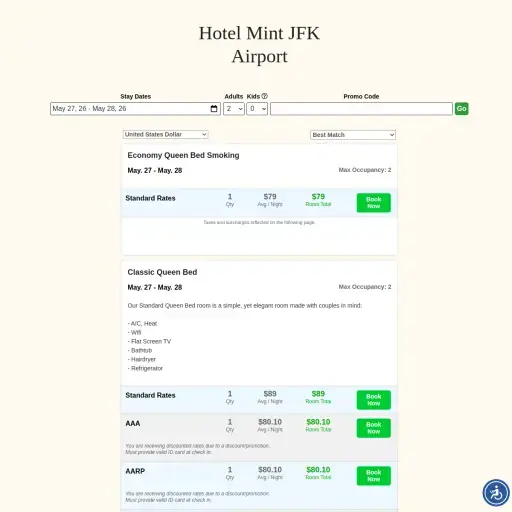Click the Kids help question mark icon
Screen dimensions: 512x512
(265, 96)
